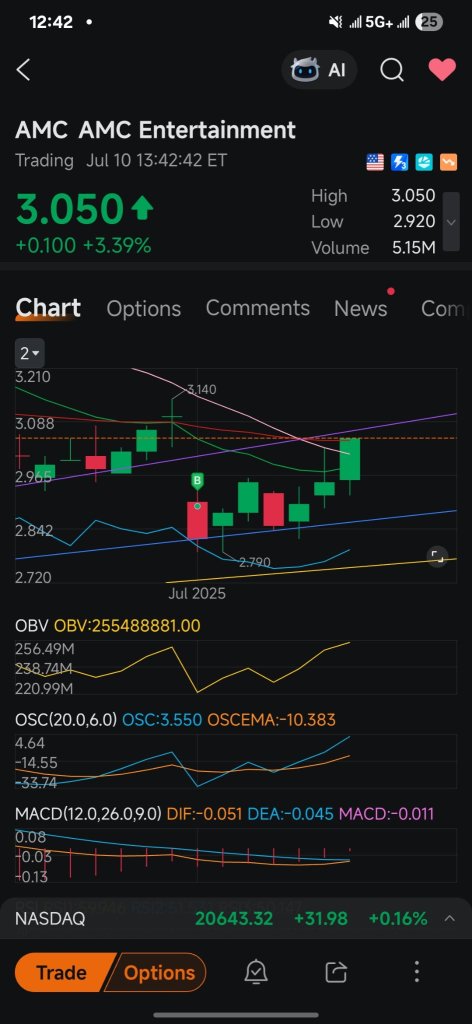The image size is (472, 1024).
Task: Tap the US flag market icon
Action: click(375, 162)
